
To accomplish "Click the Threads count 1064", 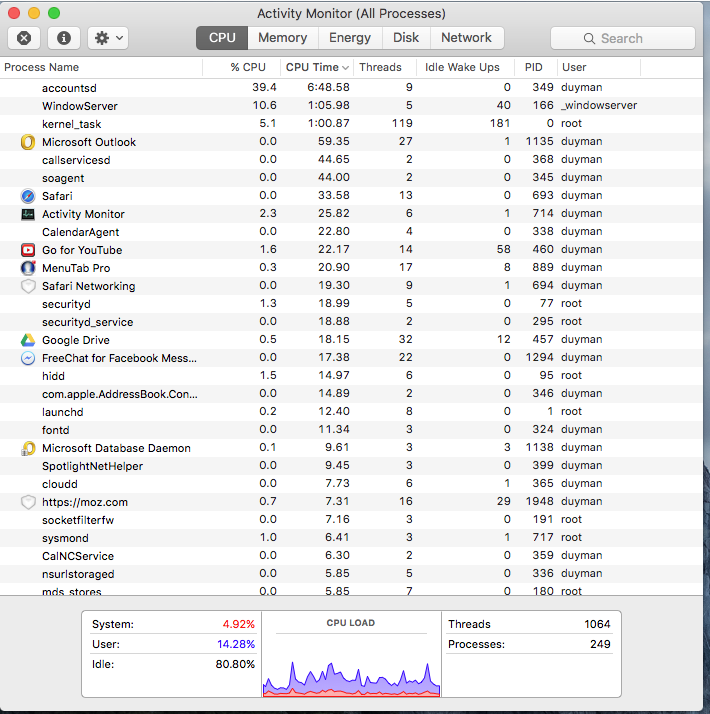I will click(x=597, y=624).
